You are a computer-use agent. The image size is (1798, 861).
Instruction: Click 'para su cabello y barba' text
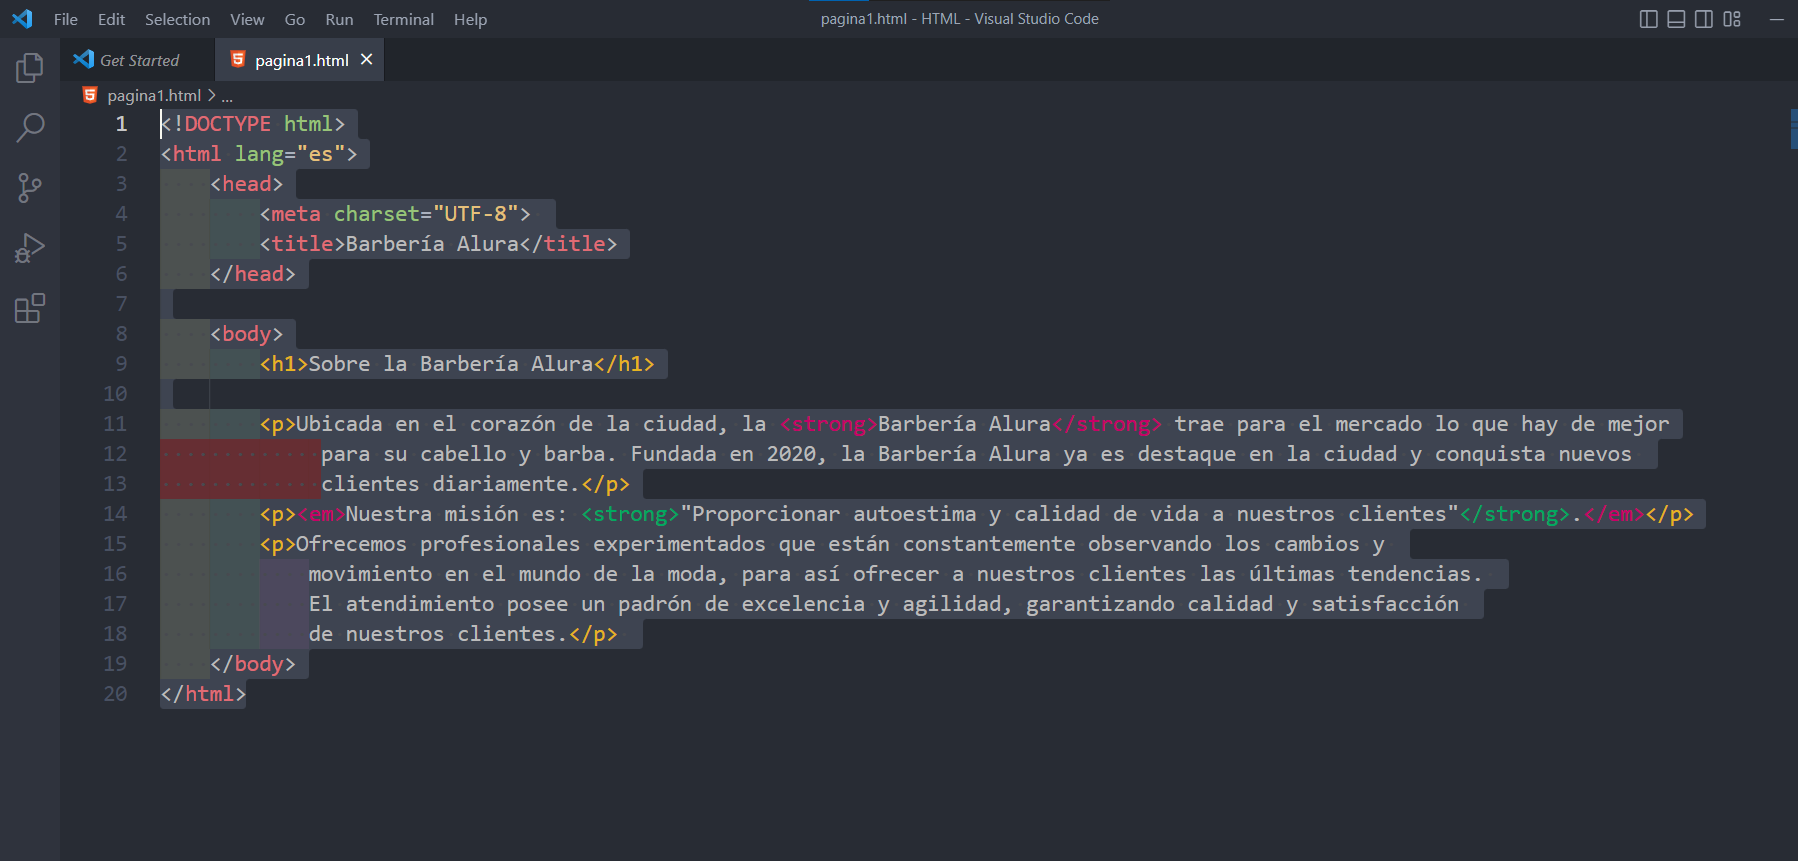[463, 454]
